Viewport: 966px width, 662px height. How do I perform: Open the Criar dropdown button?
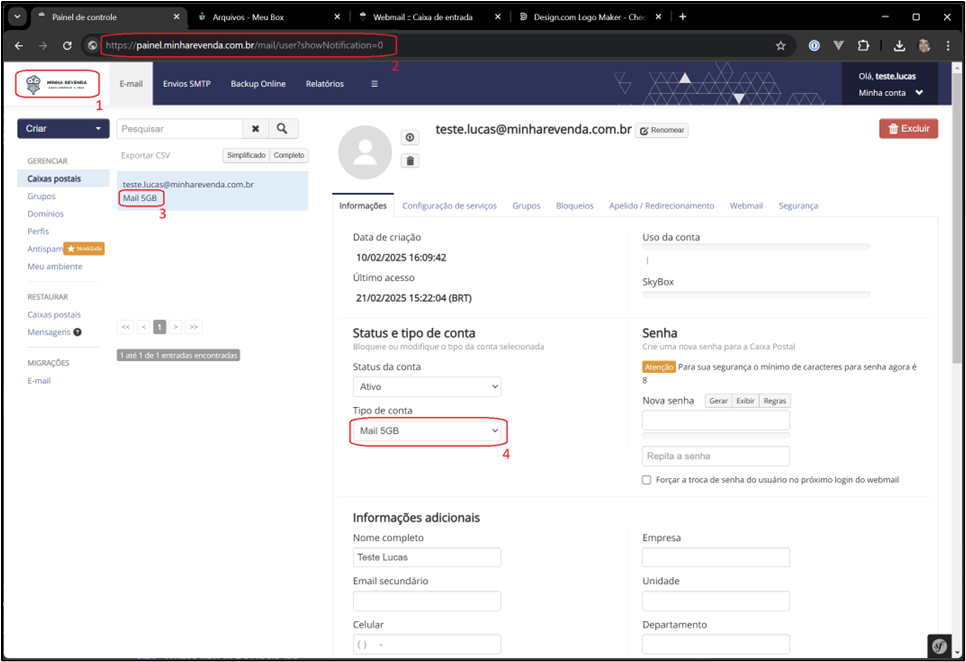tap(63, 129)
